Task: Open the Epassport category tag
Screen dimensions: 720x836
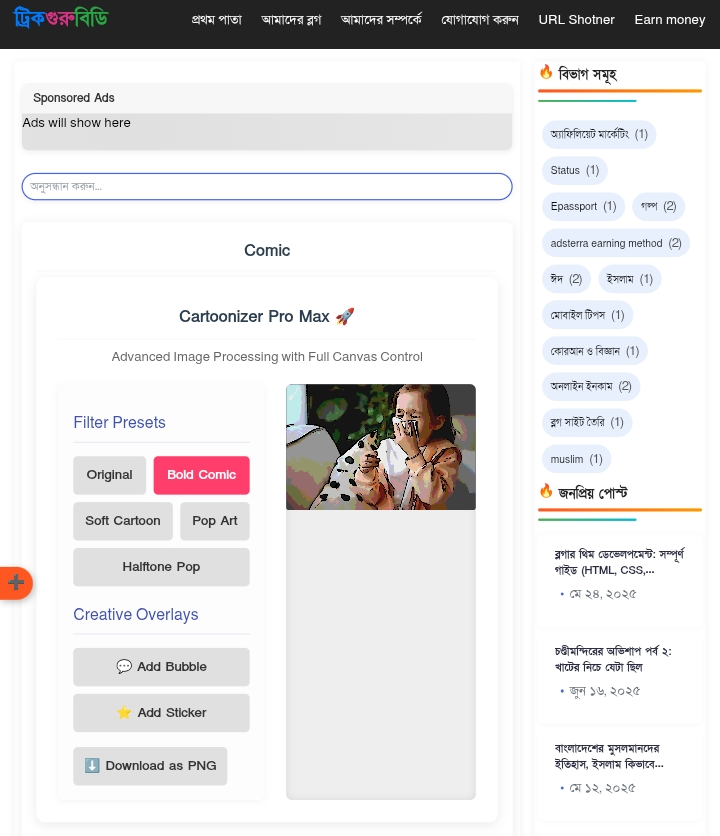Action: 583,207
